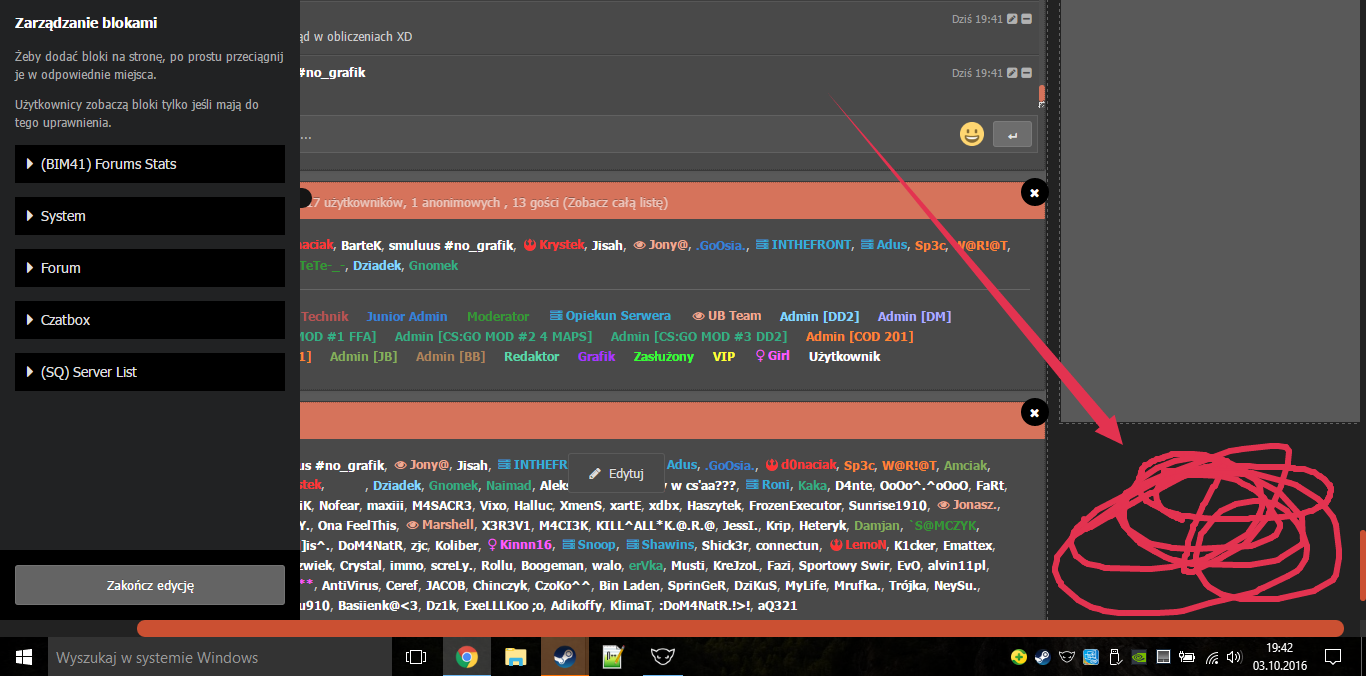Viewport: 1366px width, 676px height.
Task: Expand the (SQ) Server List section
Action: (x=150, y=372)
